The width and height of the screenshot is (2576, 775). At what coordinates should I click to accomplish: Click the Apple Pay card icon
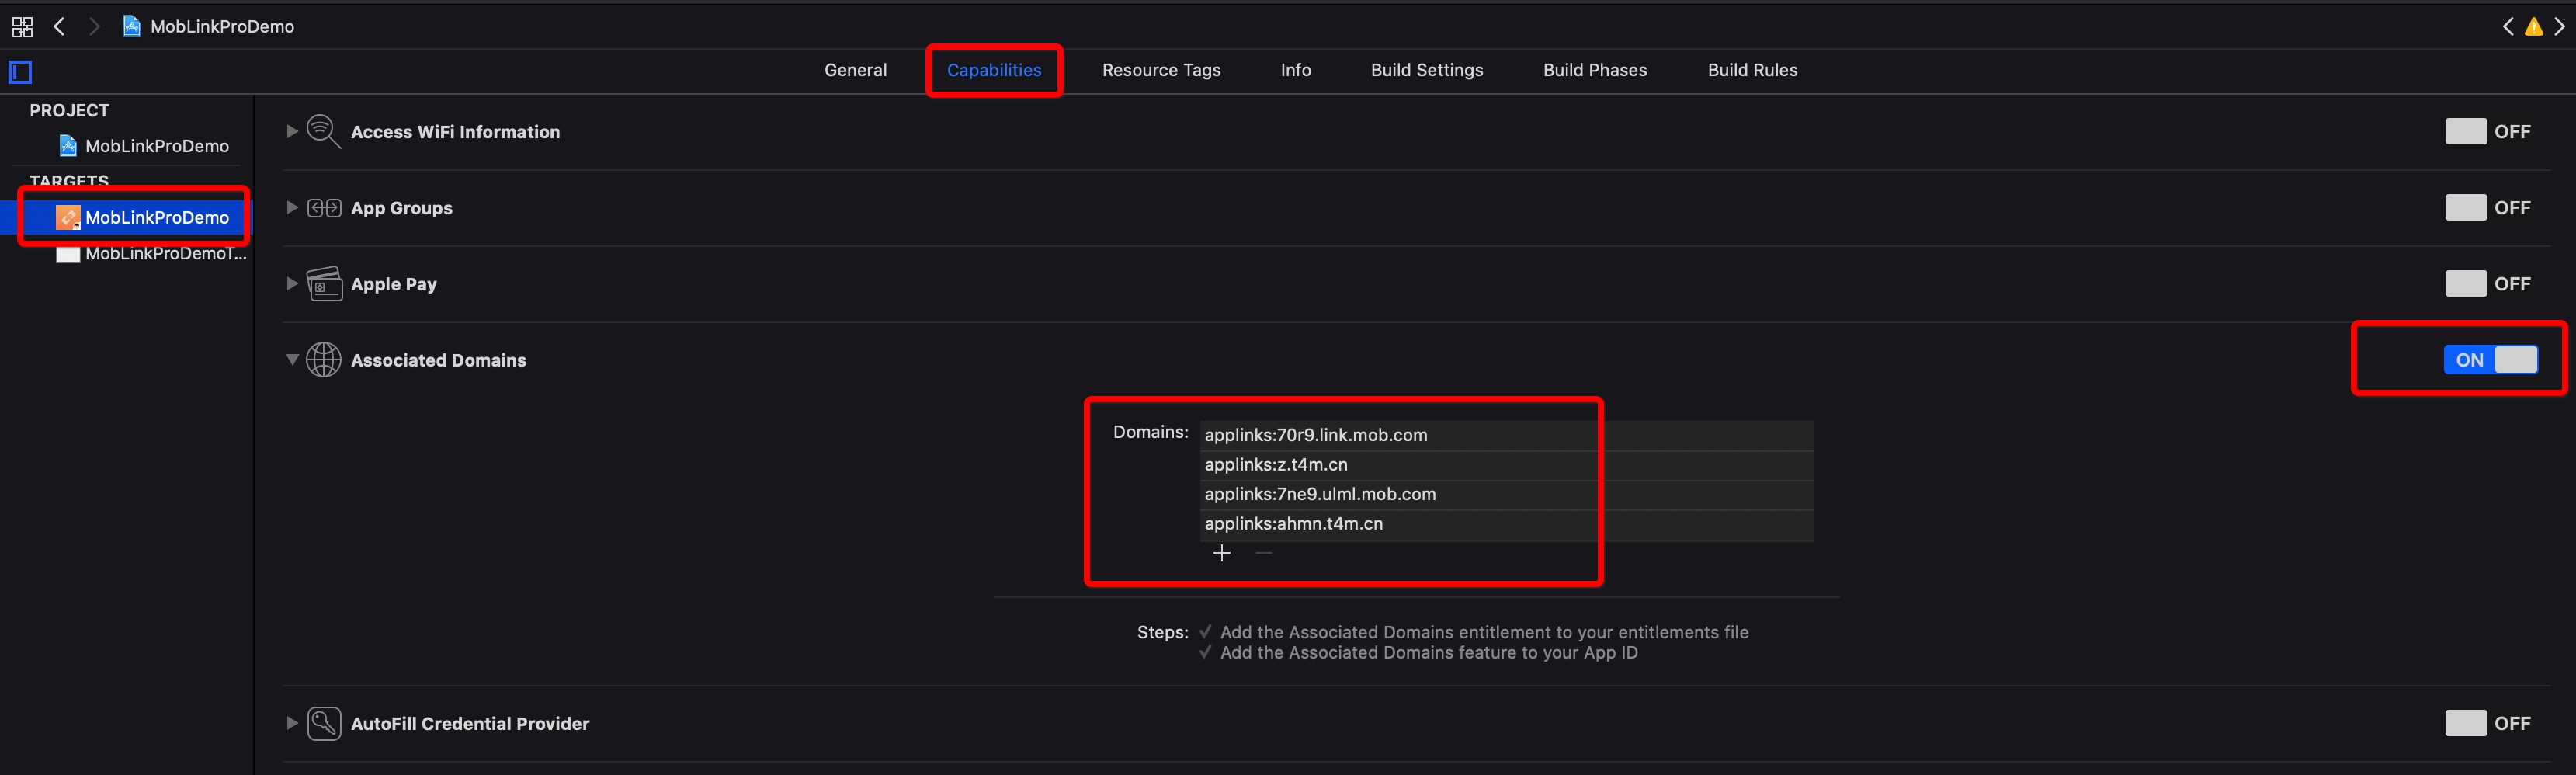tap(324, 284)
